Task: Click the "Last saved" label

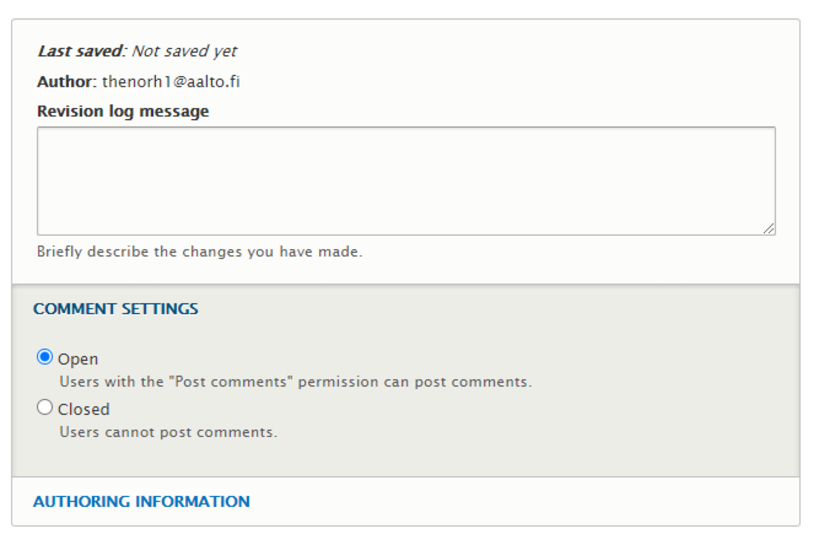Action: [81, 51]
